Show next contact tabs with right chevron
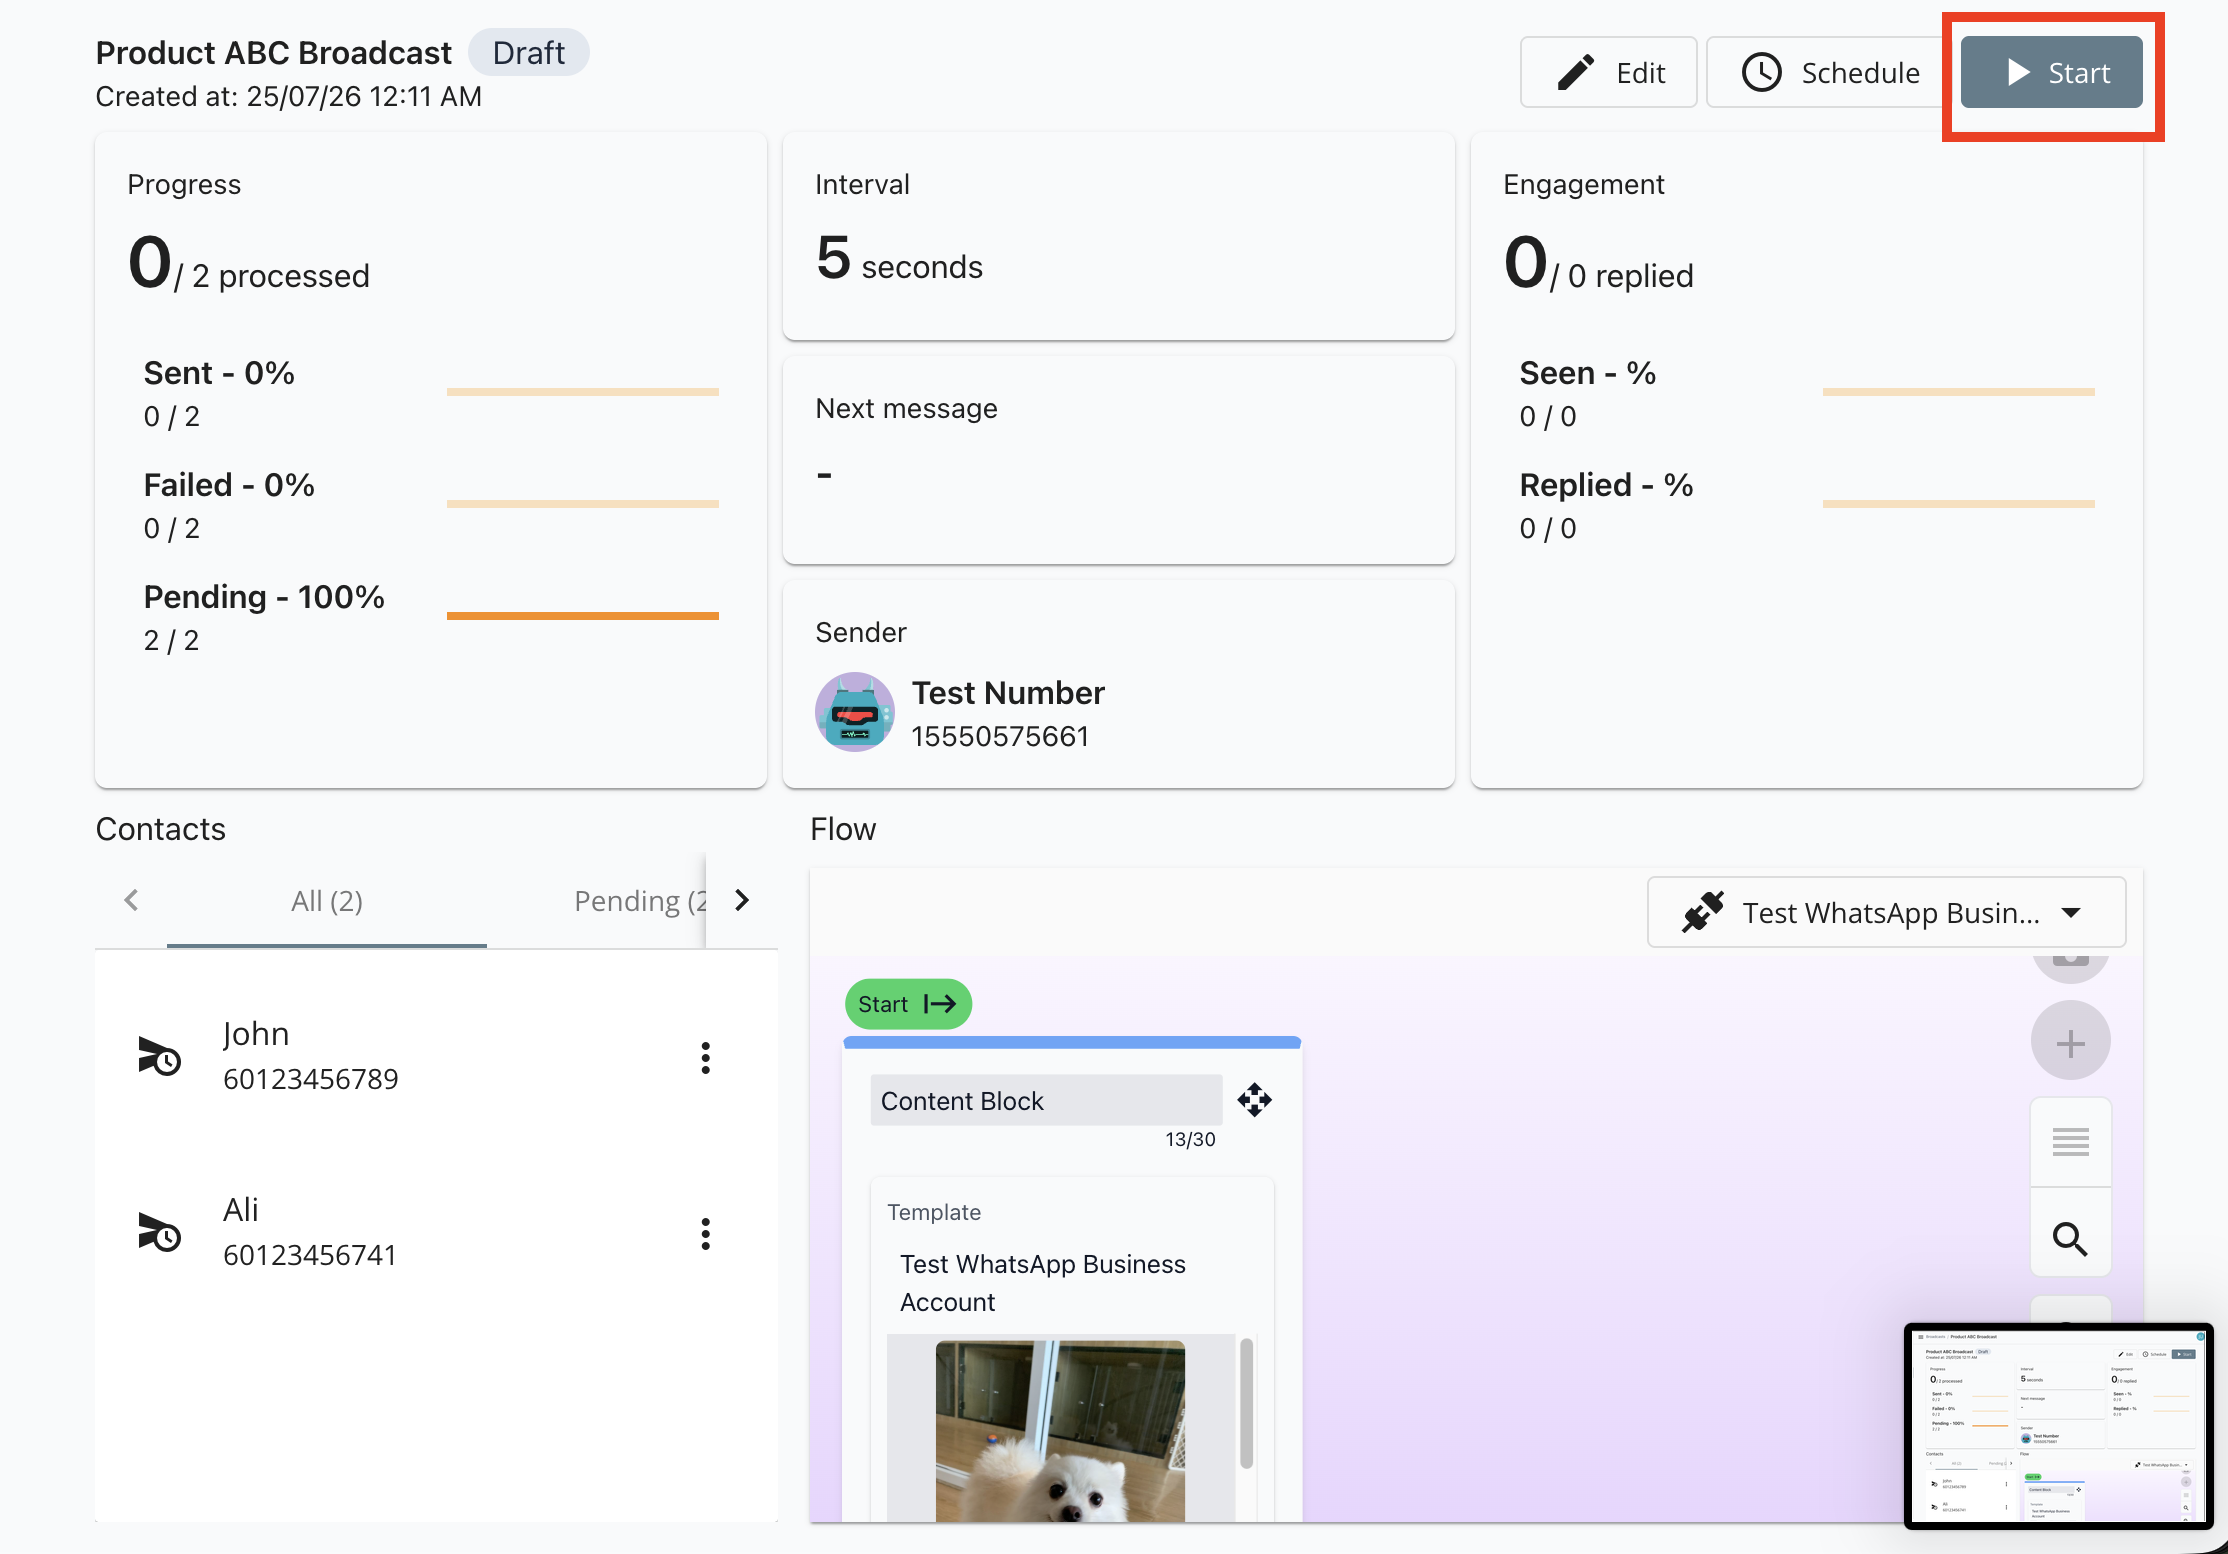 click(741, 900)
